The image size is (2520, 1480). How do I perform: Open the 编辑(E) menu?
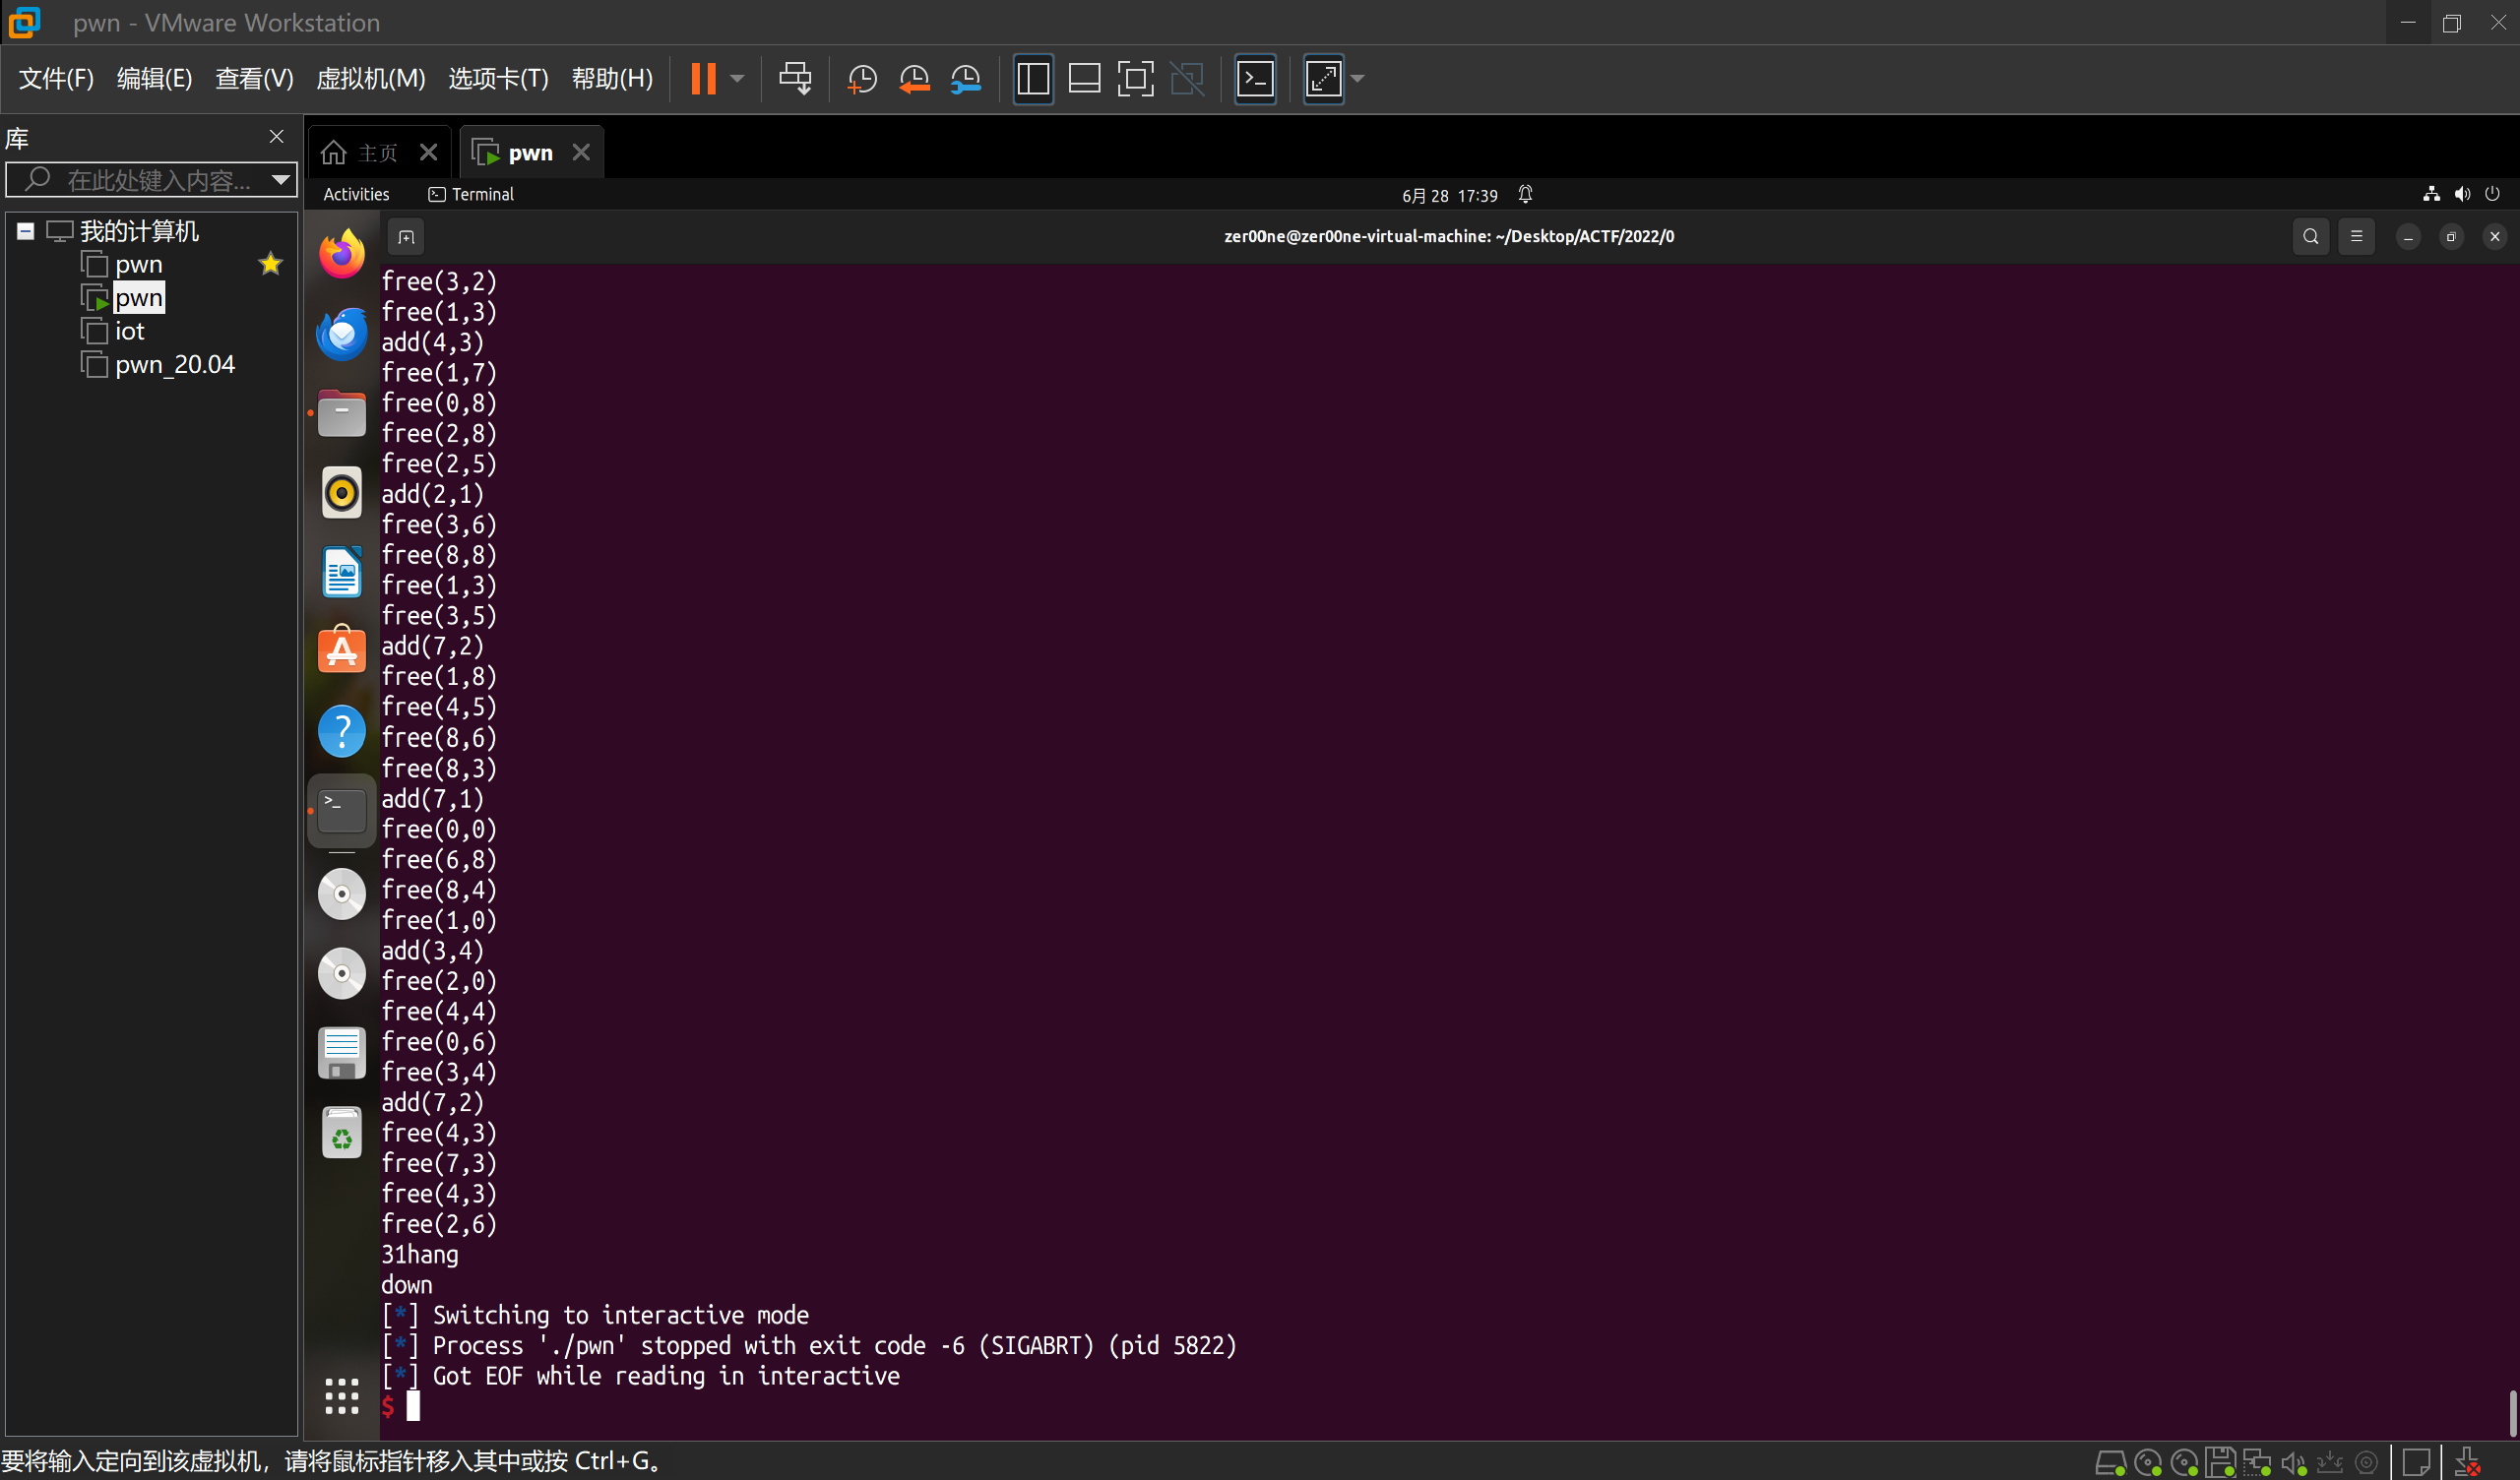(x=154, y=78)
